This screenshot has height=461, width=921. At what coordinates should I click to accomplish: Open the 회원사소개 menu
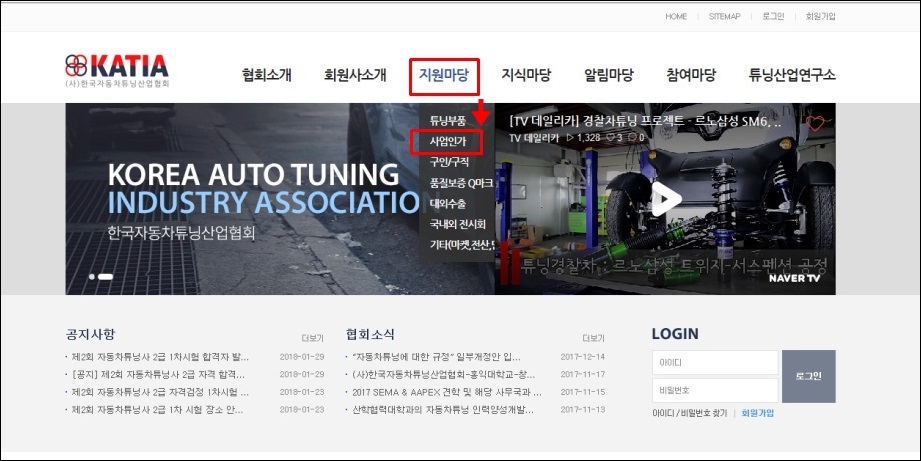coord(355,75)
